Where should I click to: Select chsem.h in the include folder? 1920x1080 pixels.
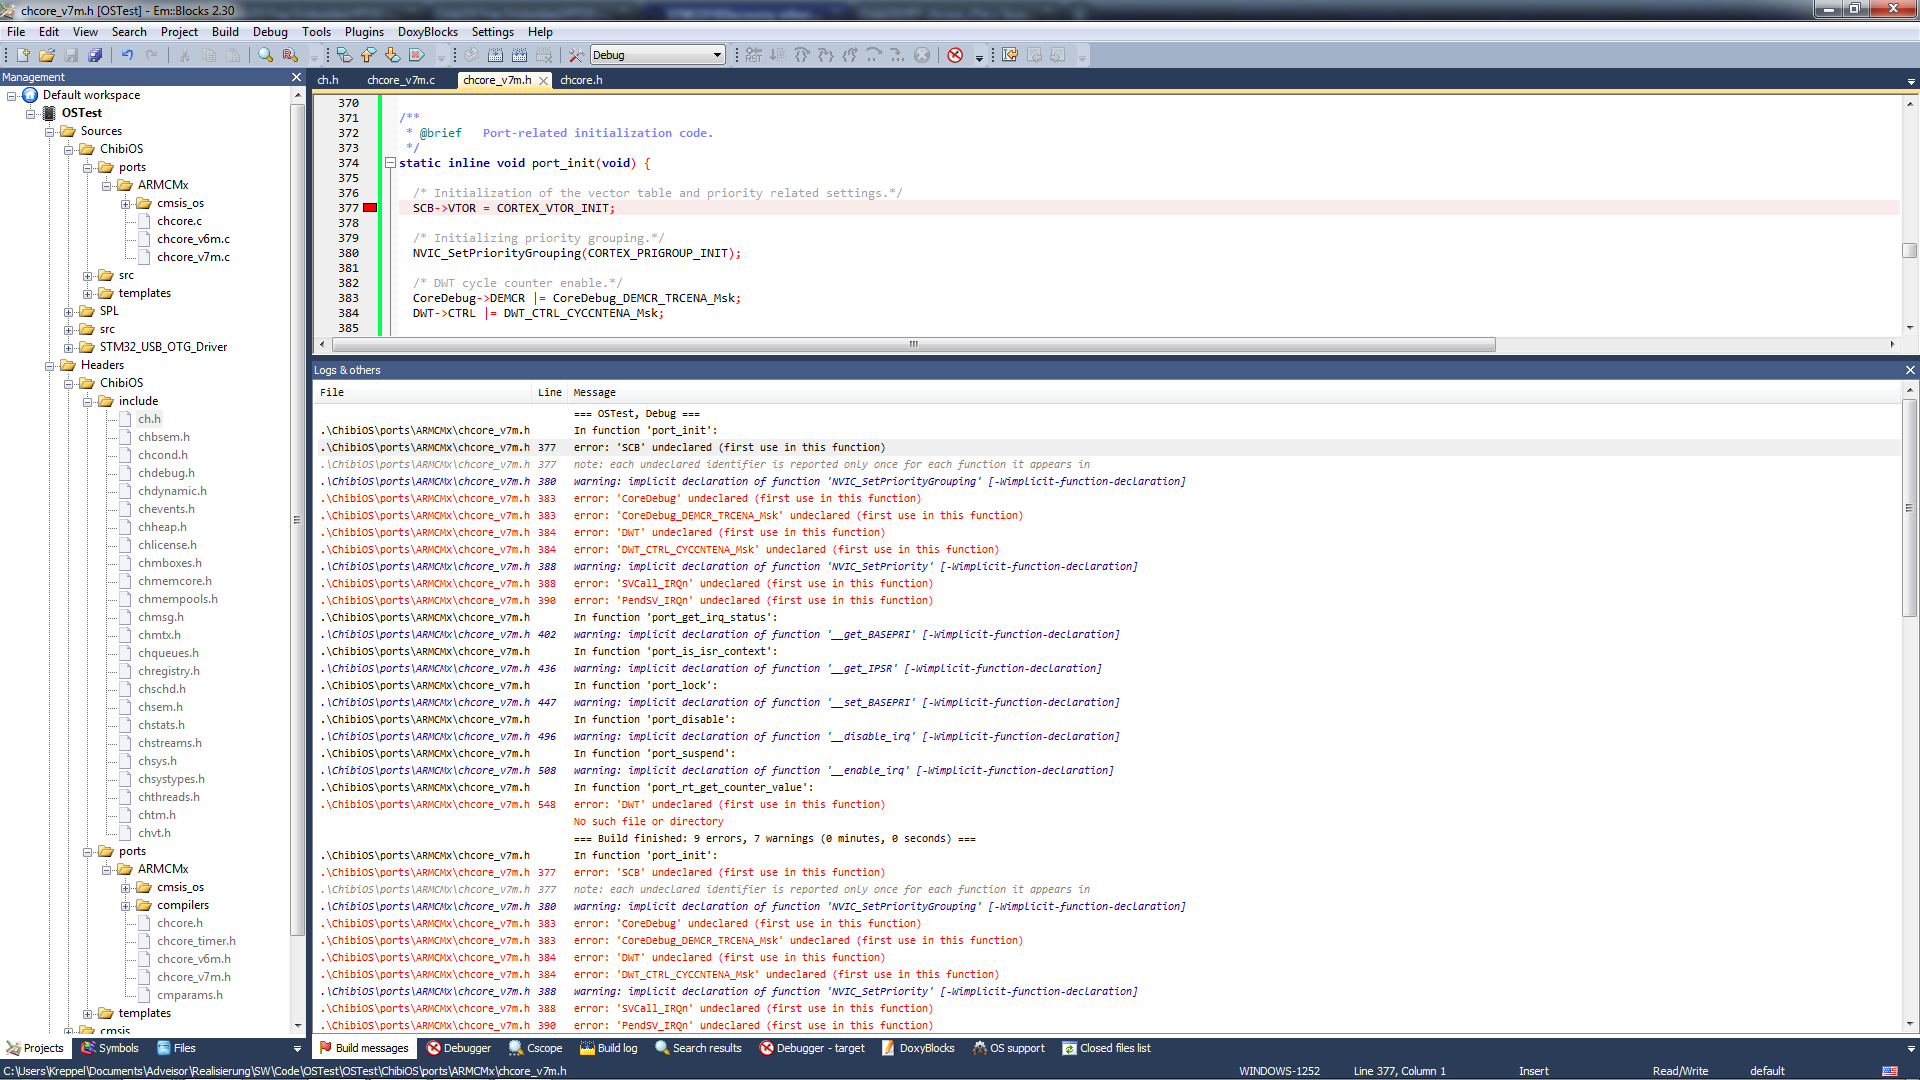[160, 707]
